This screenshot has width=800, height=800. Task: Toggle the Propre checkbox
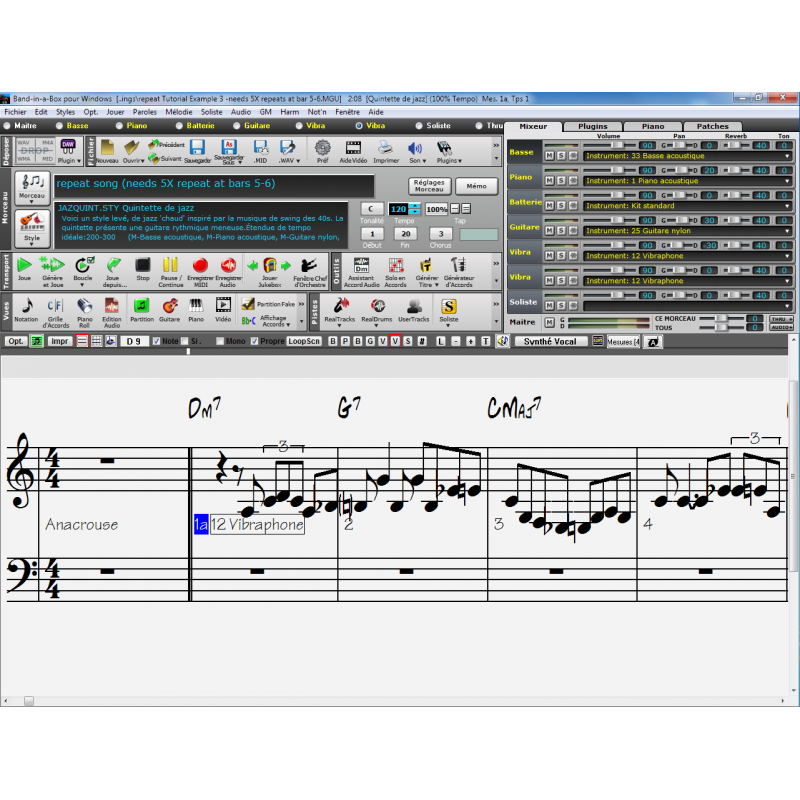pos(254,341)
